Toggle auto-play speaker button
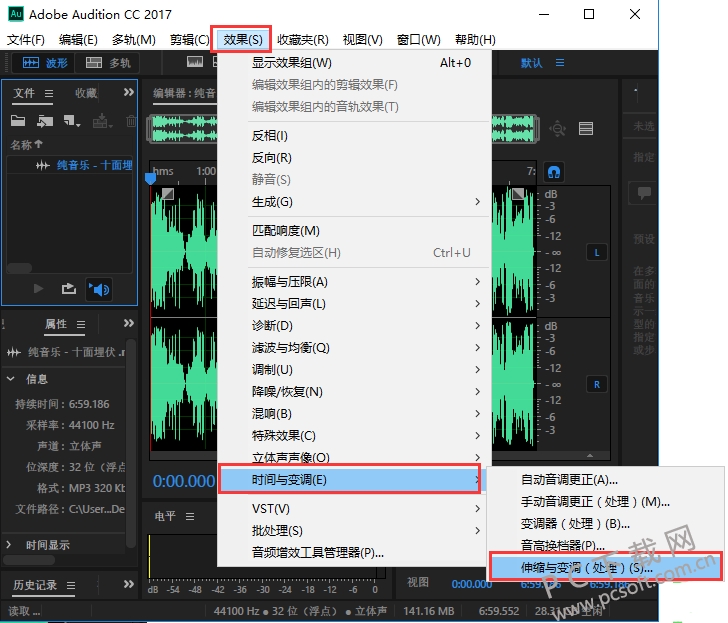This screenshot has width=728, height=623. 98,290
